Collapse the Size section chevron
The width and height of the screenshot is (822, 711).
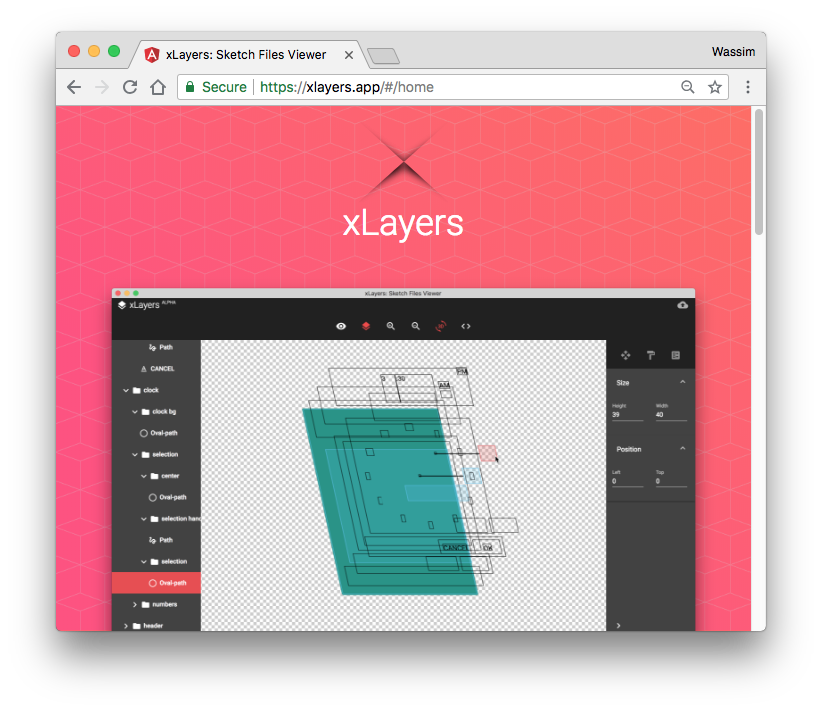[x=683, y=382]
